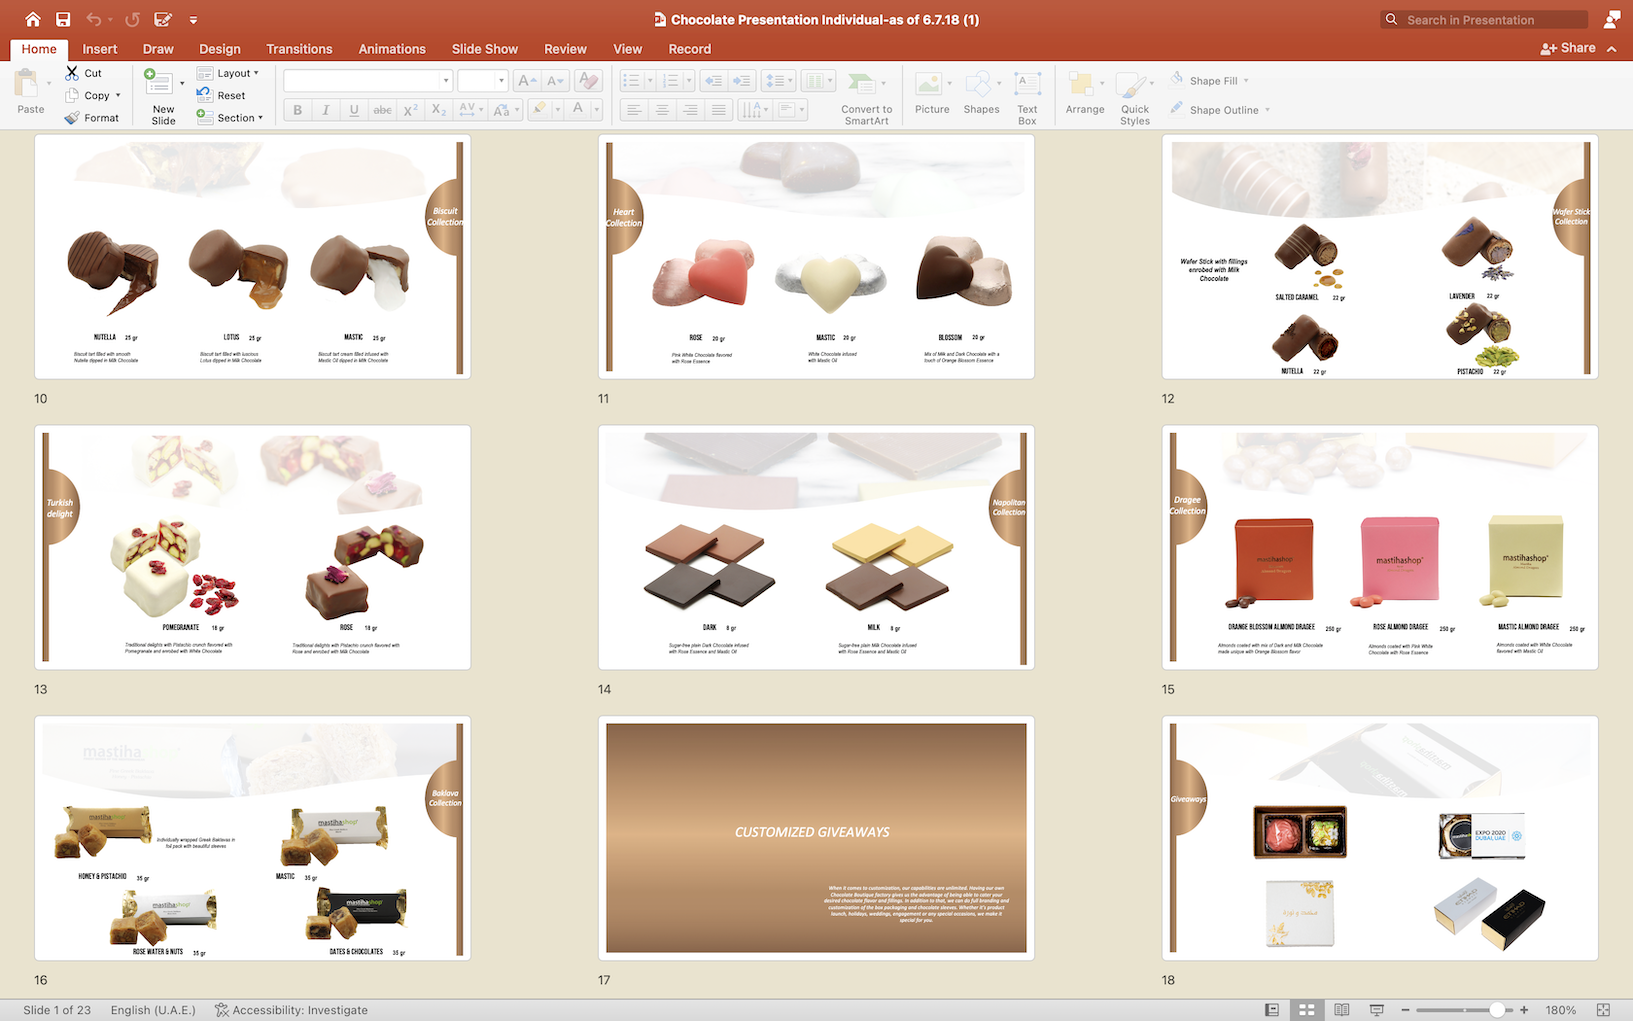Screen dimensions: 1633x1021
Task: Click Convert to SmartArt
Action: [866, 97]
